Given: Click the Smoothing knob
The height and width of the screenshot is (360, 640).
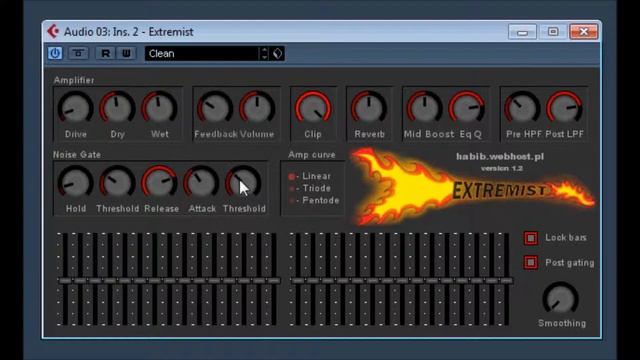Looking at the screenshot, I should click(561, 299).
